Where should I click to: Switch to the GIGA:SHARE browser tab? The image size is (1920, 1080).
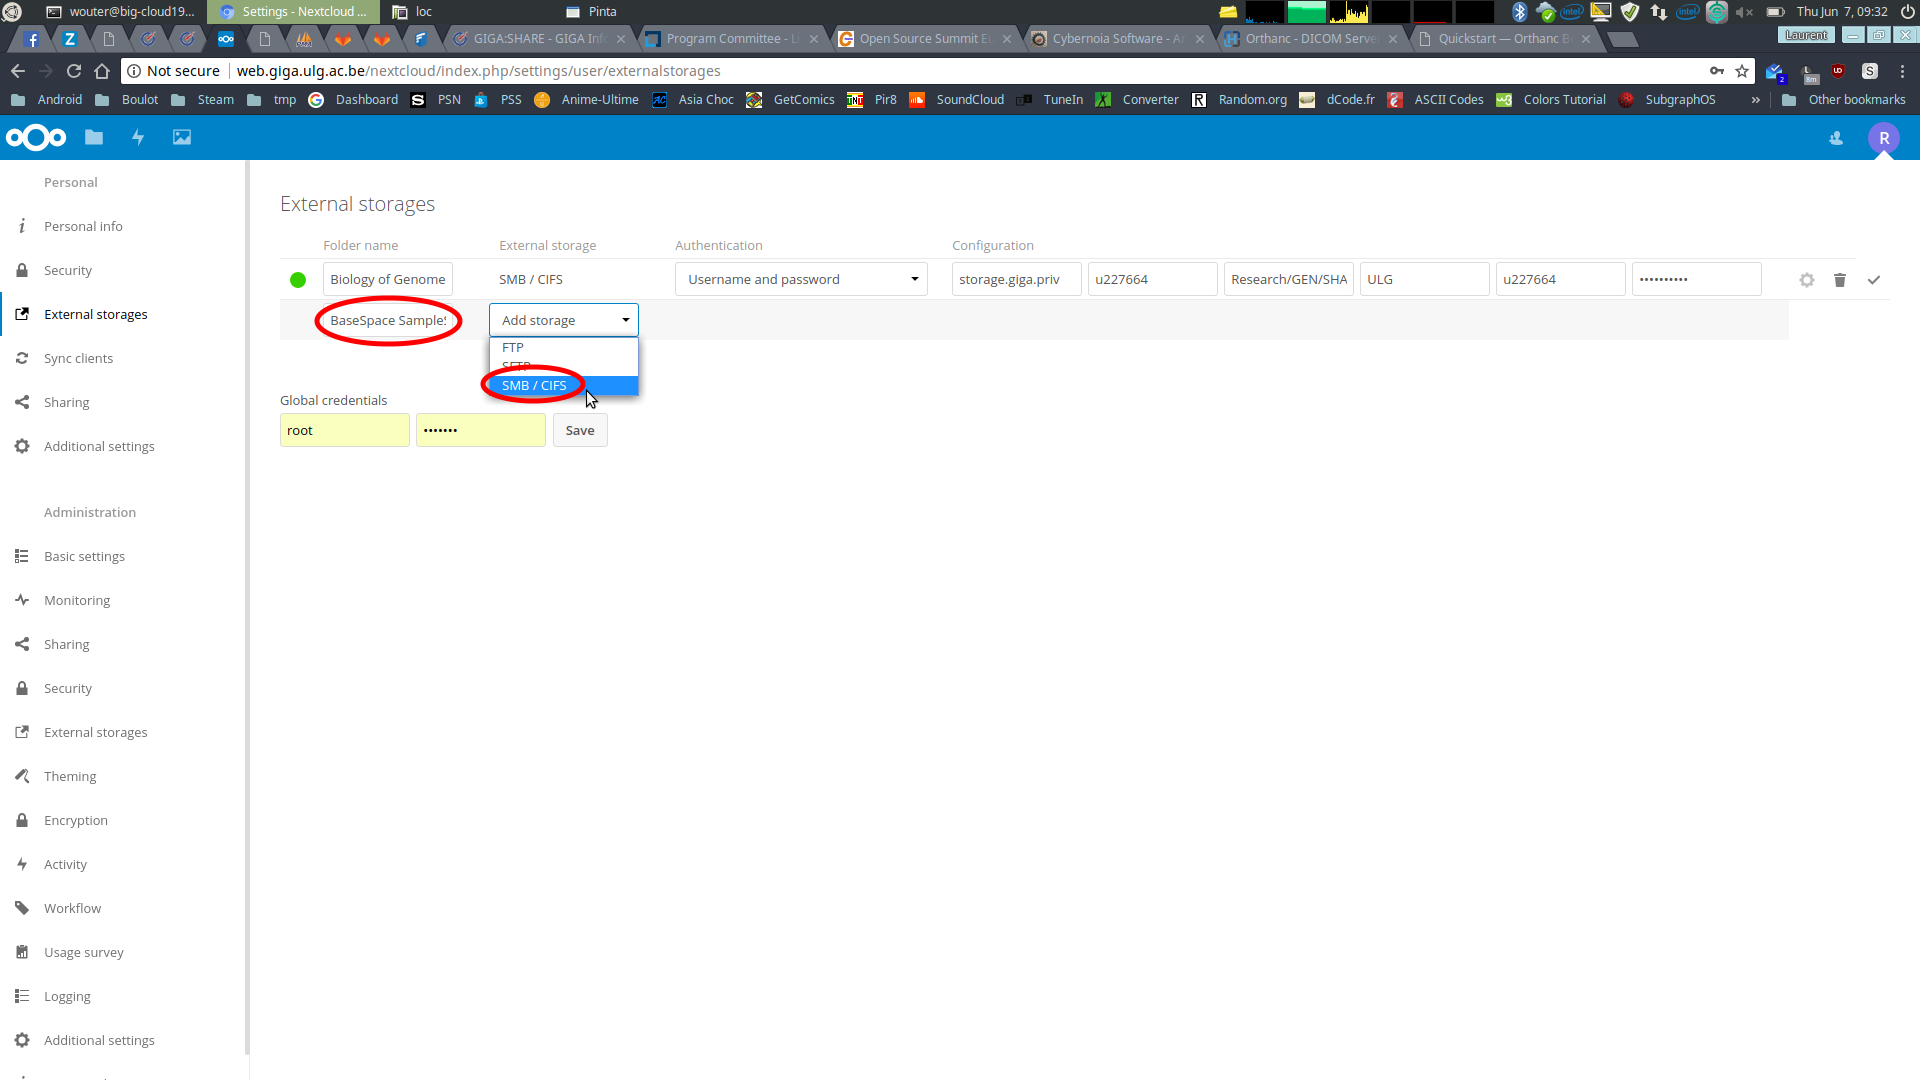(540, 38)
